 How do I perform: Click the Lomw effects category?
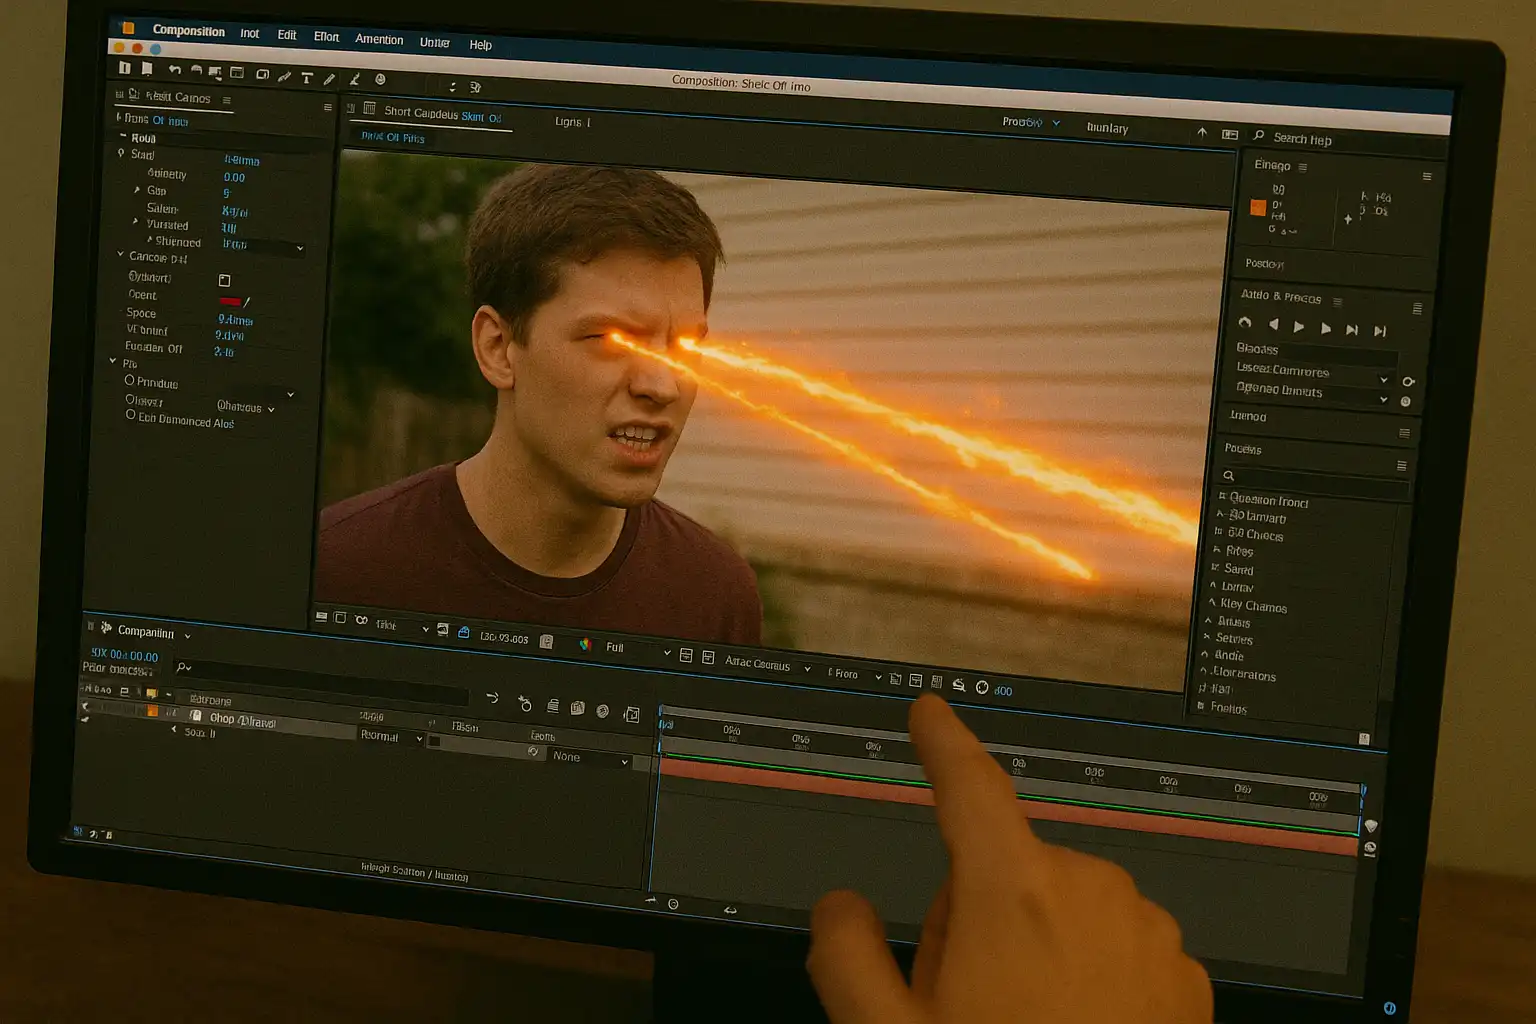tap(1237, 587)
